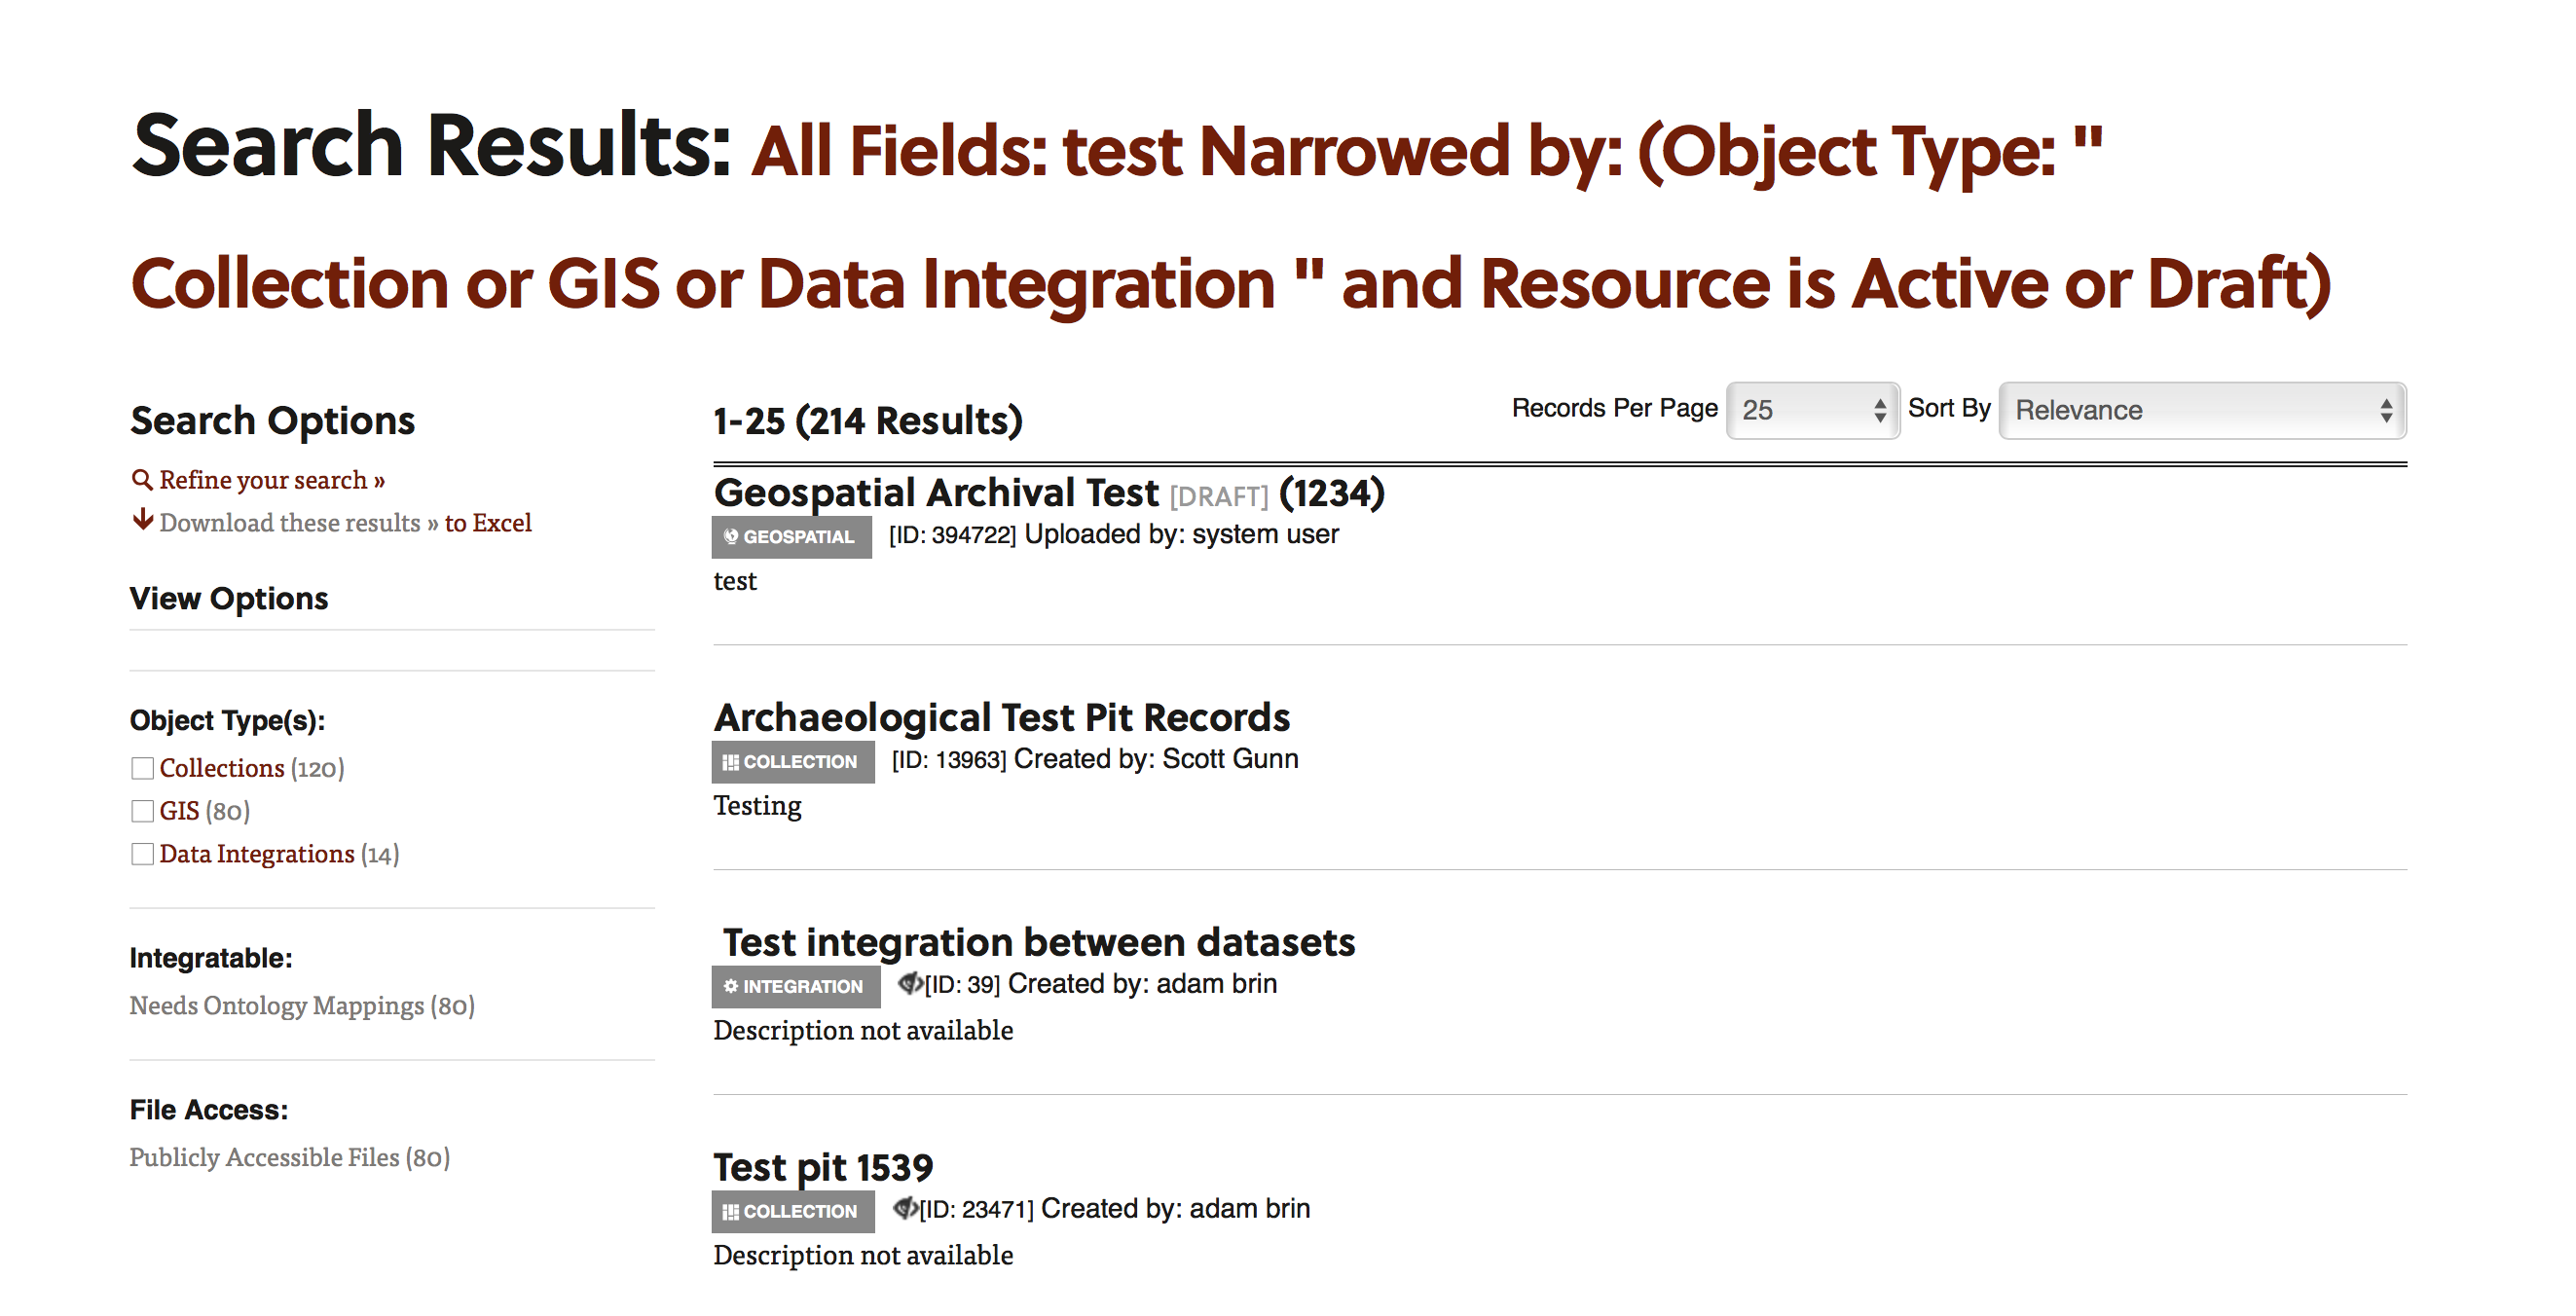The height and width of the screenshot is (1316, 2576).
Task: Open the Records Per Page dropdown
Action: (1812, 410)
